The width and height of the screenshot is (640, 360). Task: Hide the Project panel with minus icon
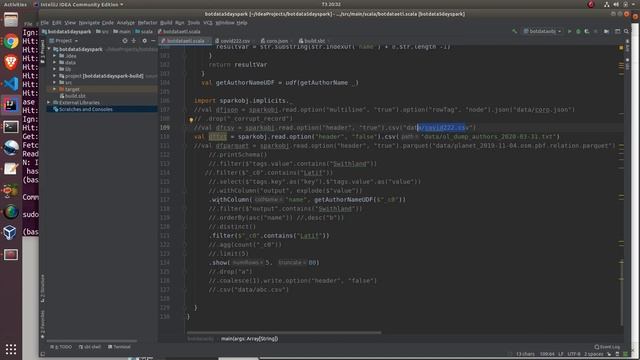(x=153, y=41)
